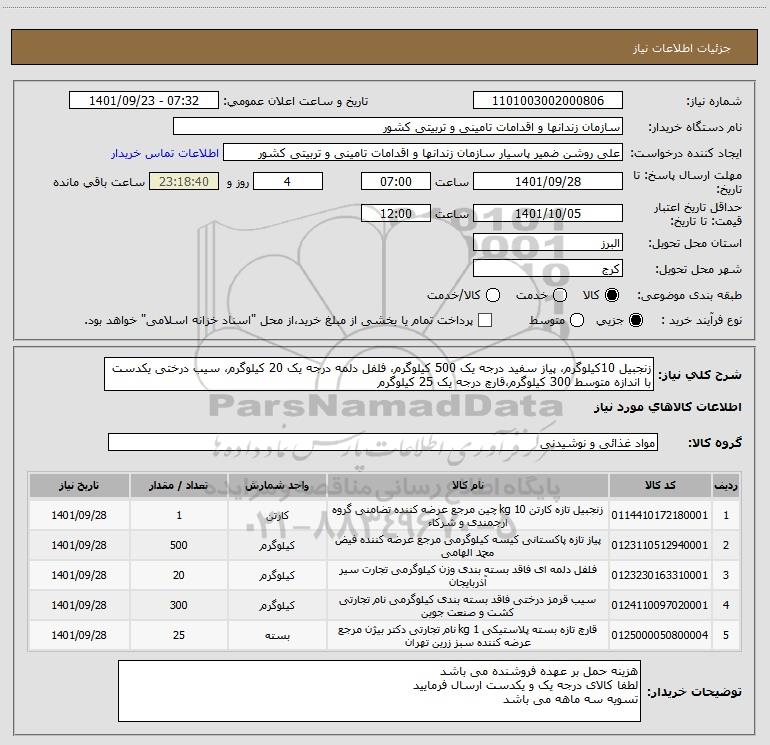Click the delivery province field البرز
Screen dimensions: 770x745
point(548,243)
